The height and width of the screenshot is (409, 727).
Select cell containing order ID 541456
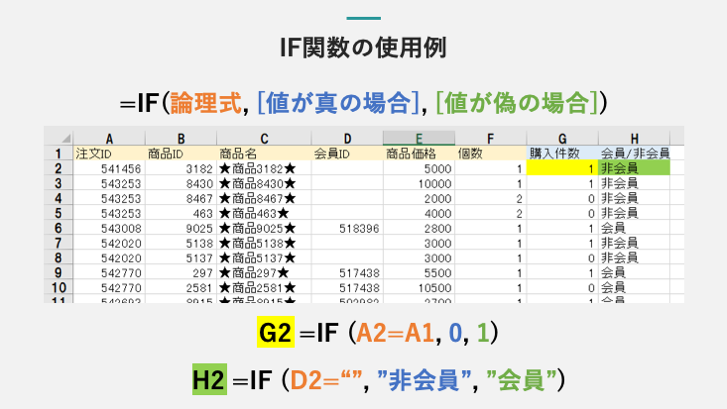coord(109,169)
